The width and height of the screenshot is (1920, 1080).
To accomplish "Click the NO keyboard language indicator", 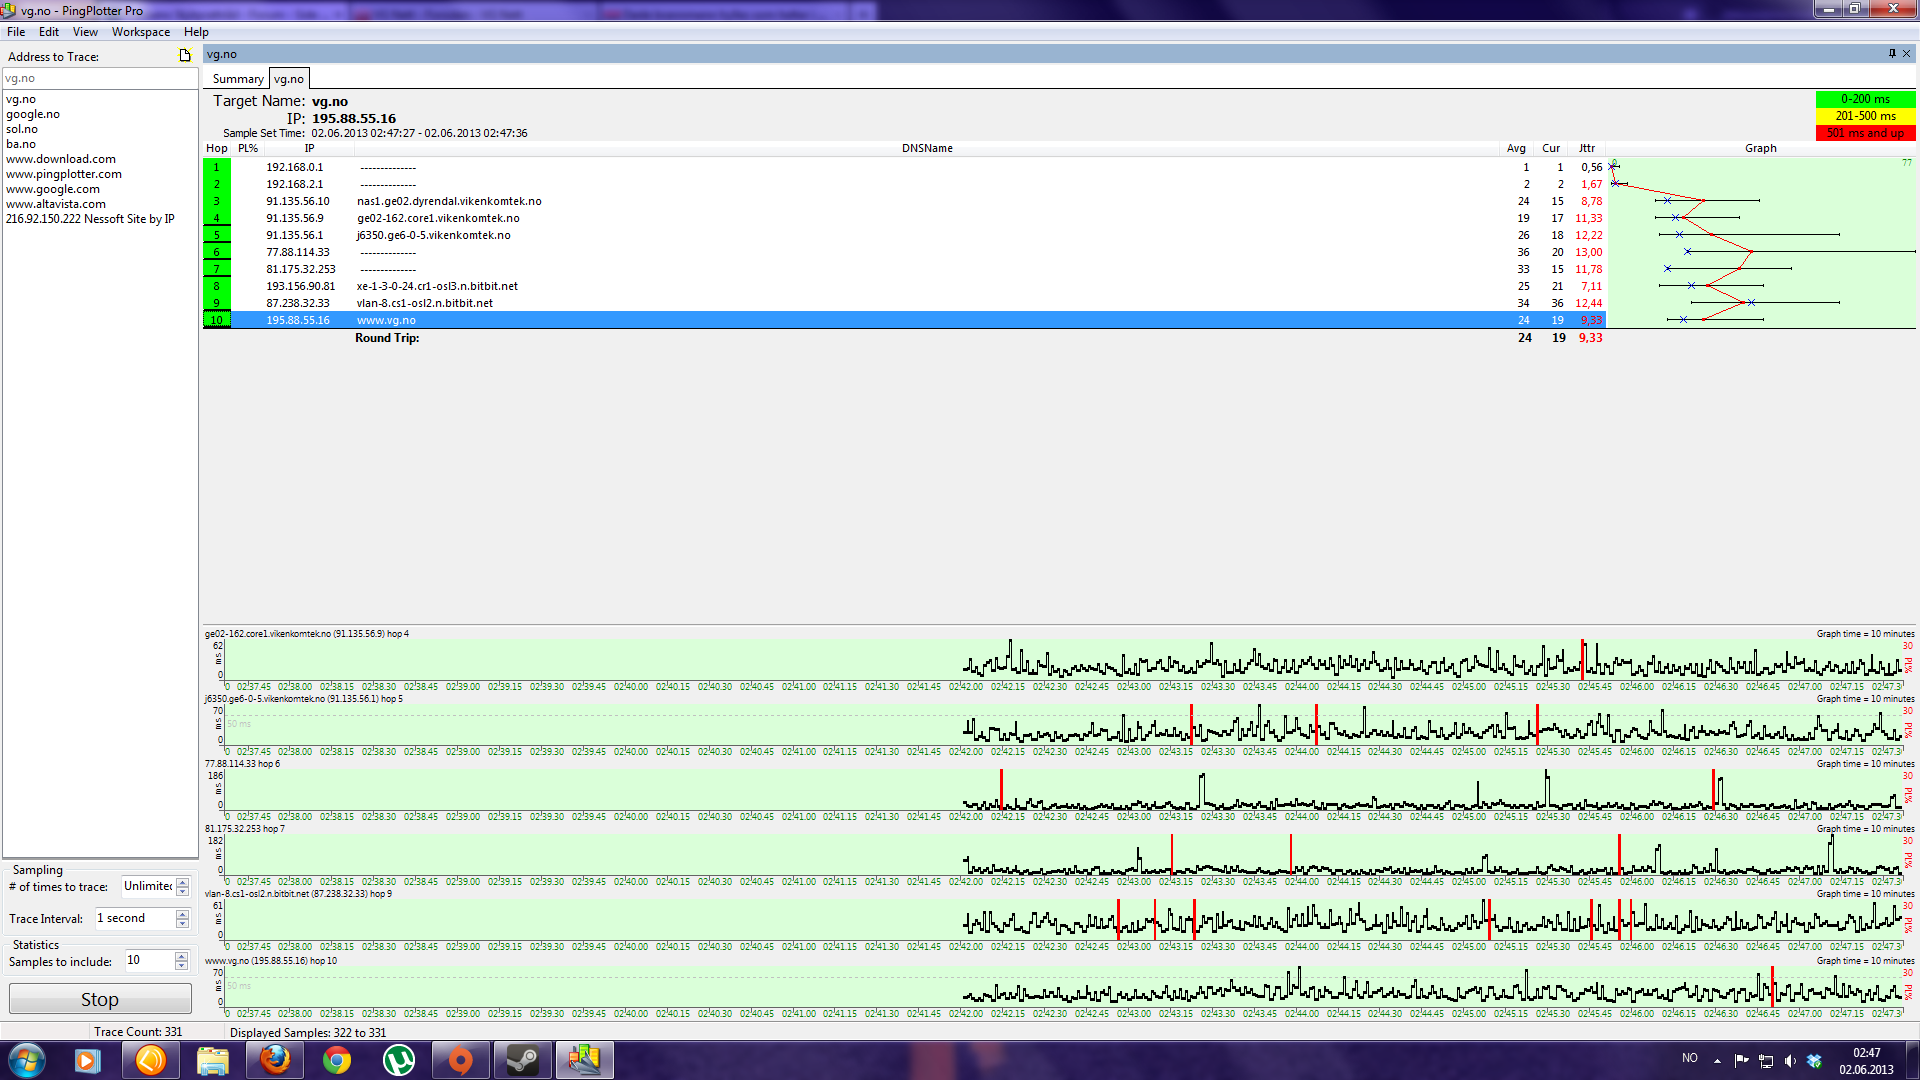I will coord(1690,1058).
